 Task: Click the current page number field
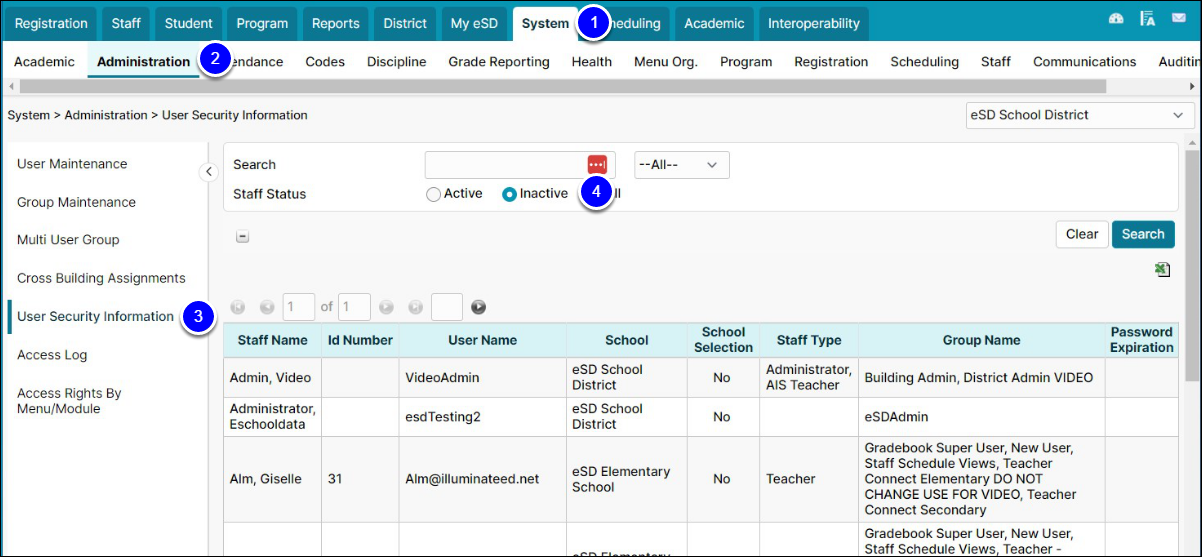click(x=299, y=307)
